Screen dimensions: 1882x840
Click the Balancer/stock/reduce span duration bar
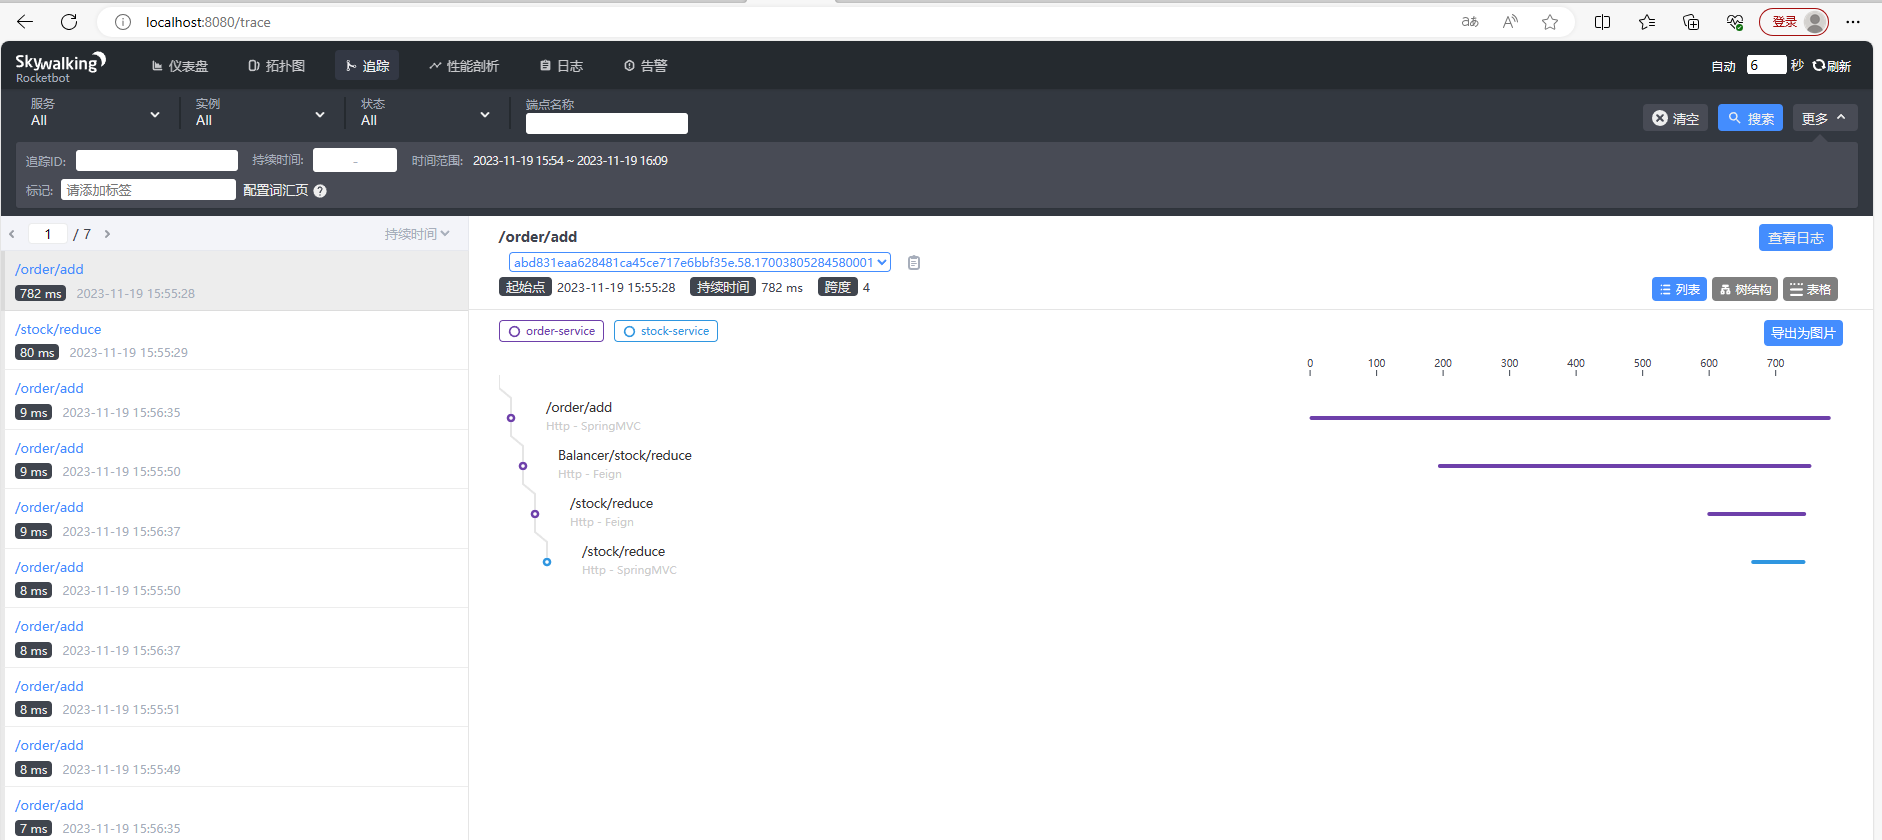click(1624, 466)
